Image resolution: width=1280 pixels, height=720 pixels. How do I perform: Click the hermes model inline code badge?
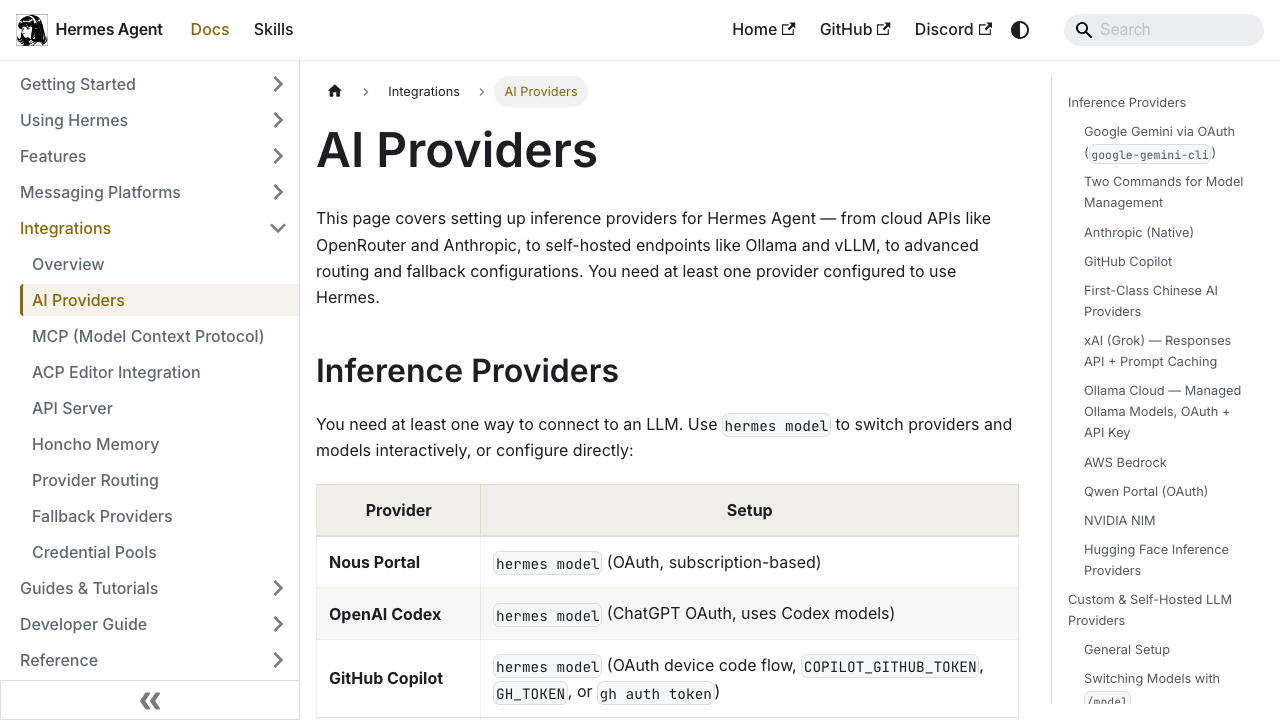[x=776, y=425]
